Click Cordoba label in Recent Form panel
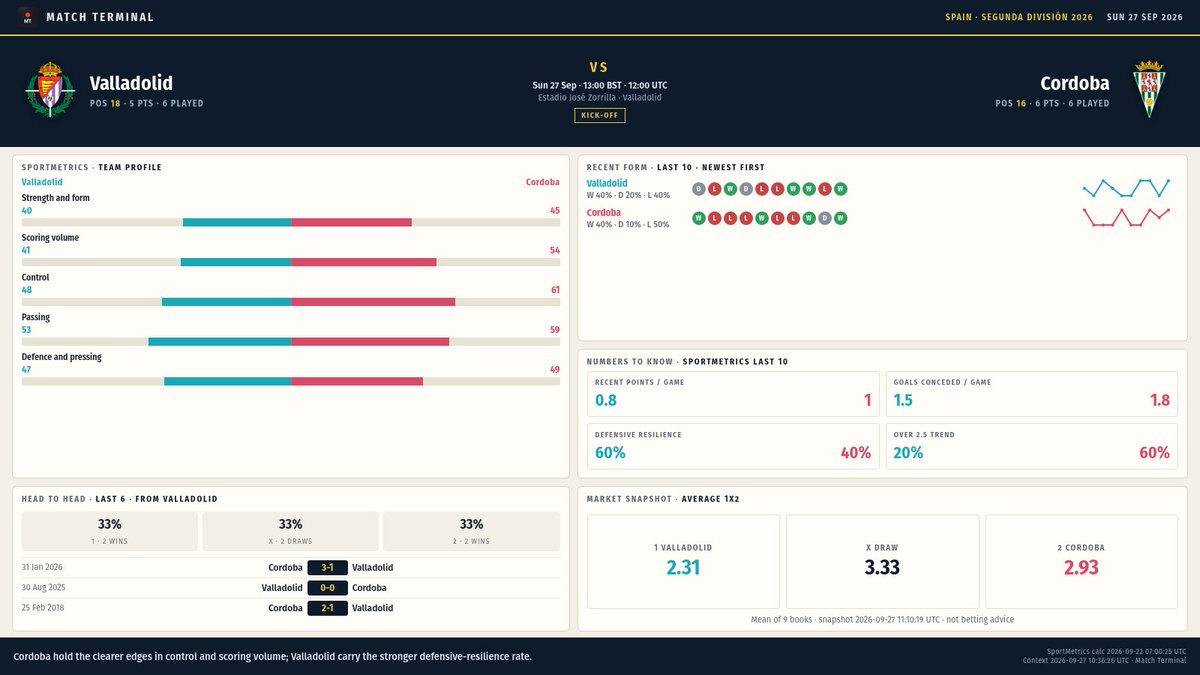This screenshot has width=1200, height=675. 604,212
